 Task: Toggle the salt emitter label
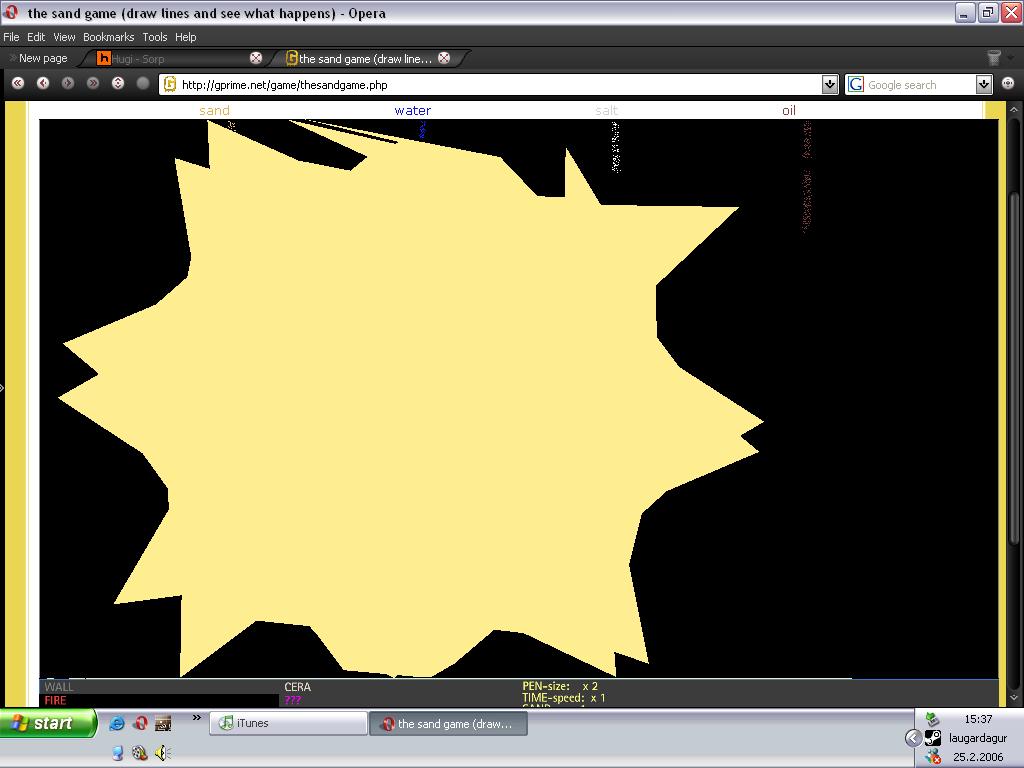607,110
